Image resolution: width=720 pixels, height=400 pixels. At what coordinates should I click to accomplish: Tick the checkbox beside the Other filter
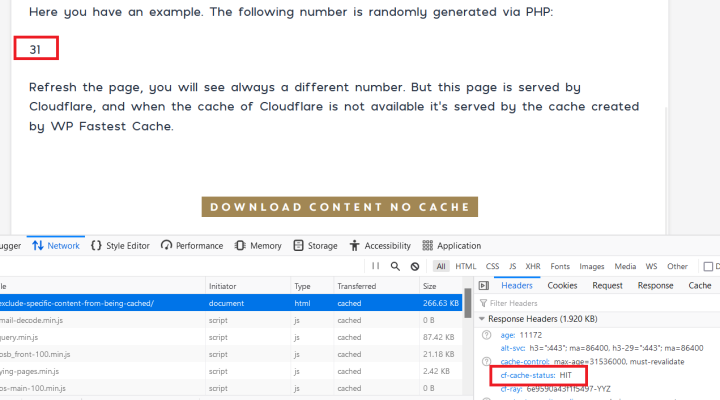coord(708,266)
